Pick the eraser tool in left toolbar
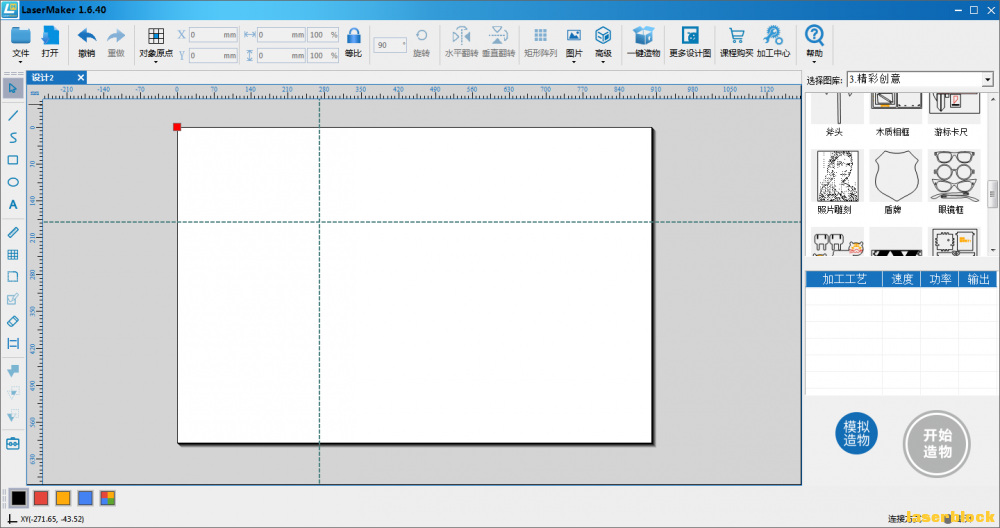Image resolution: width=1000 pixels, height=528 pixels. [13, 321]
